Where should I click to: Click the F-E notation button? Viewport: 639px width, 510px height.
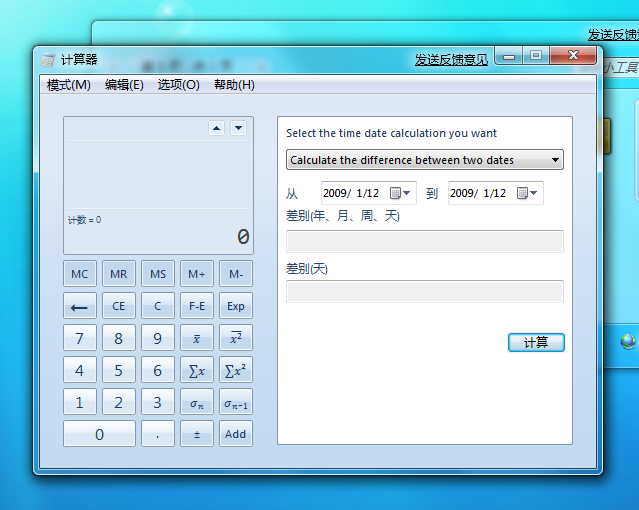click(x=196, y=306)
